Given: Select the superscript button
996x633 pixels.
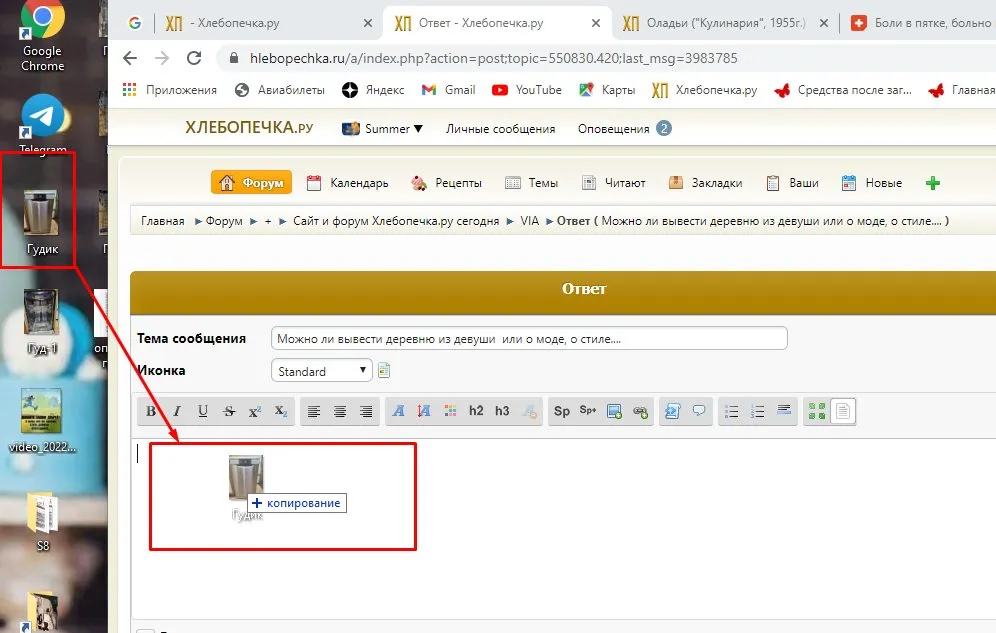Looking at the screenshot, I should click(x=255, y=411).
